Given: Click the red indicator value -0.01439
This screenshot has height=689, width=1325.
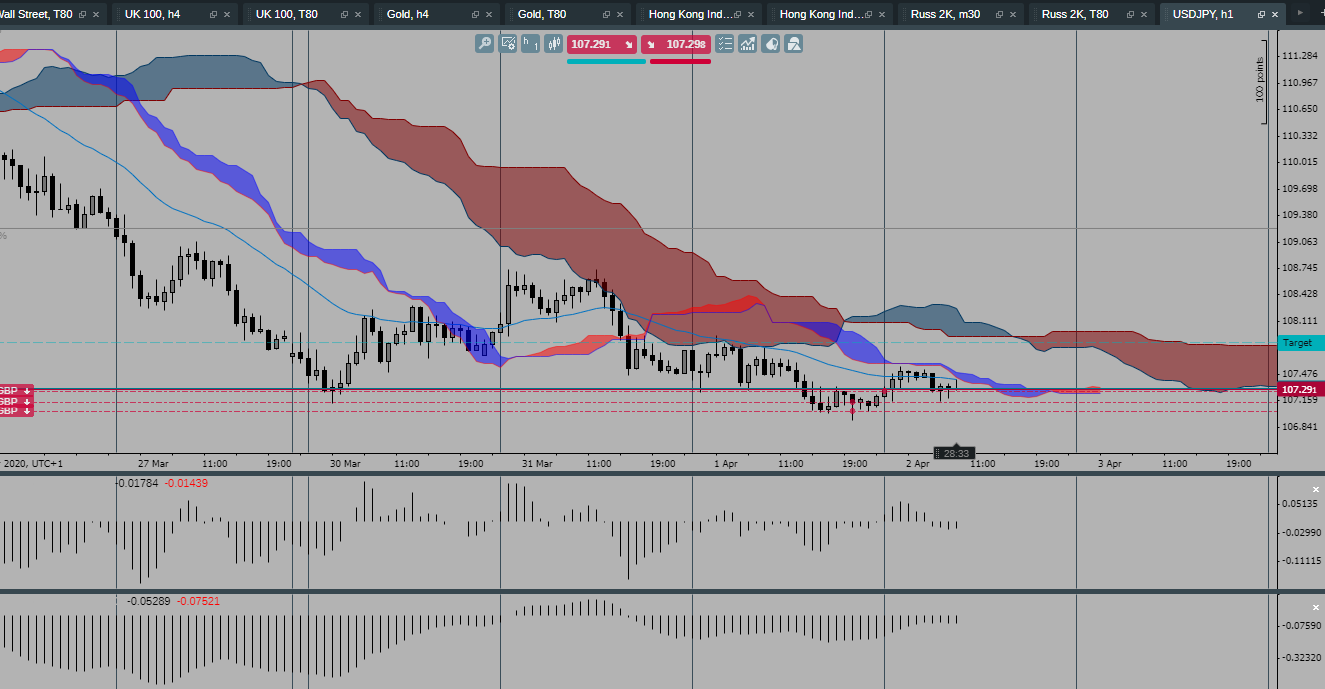Looking at the screenshot, I should pos(187,484).
